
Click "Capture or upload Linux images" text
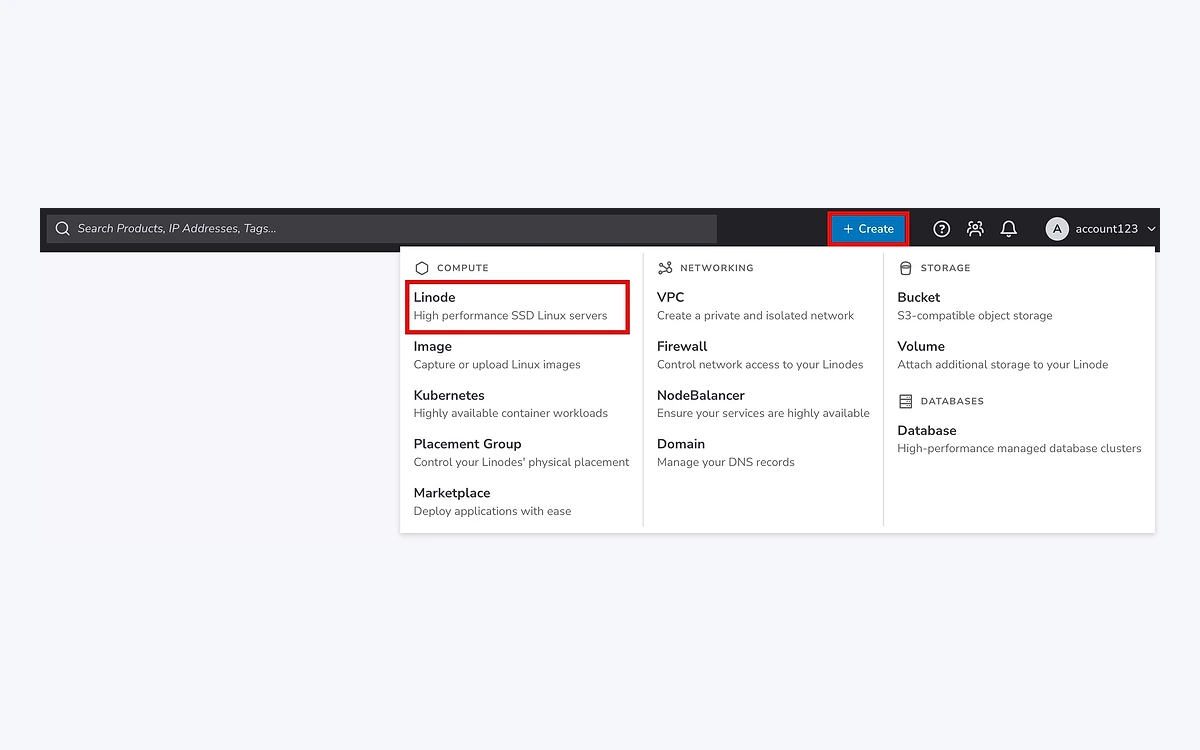coord(497,365)
